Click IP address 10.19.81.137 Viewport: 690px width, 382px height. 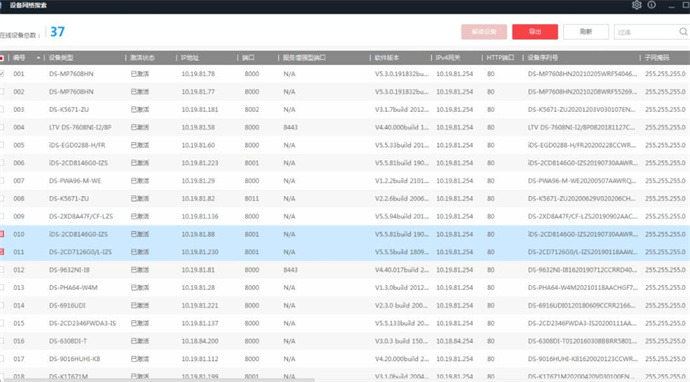[x=200, y=323]
